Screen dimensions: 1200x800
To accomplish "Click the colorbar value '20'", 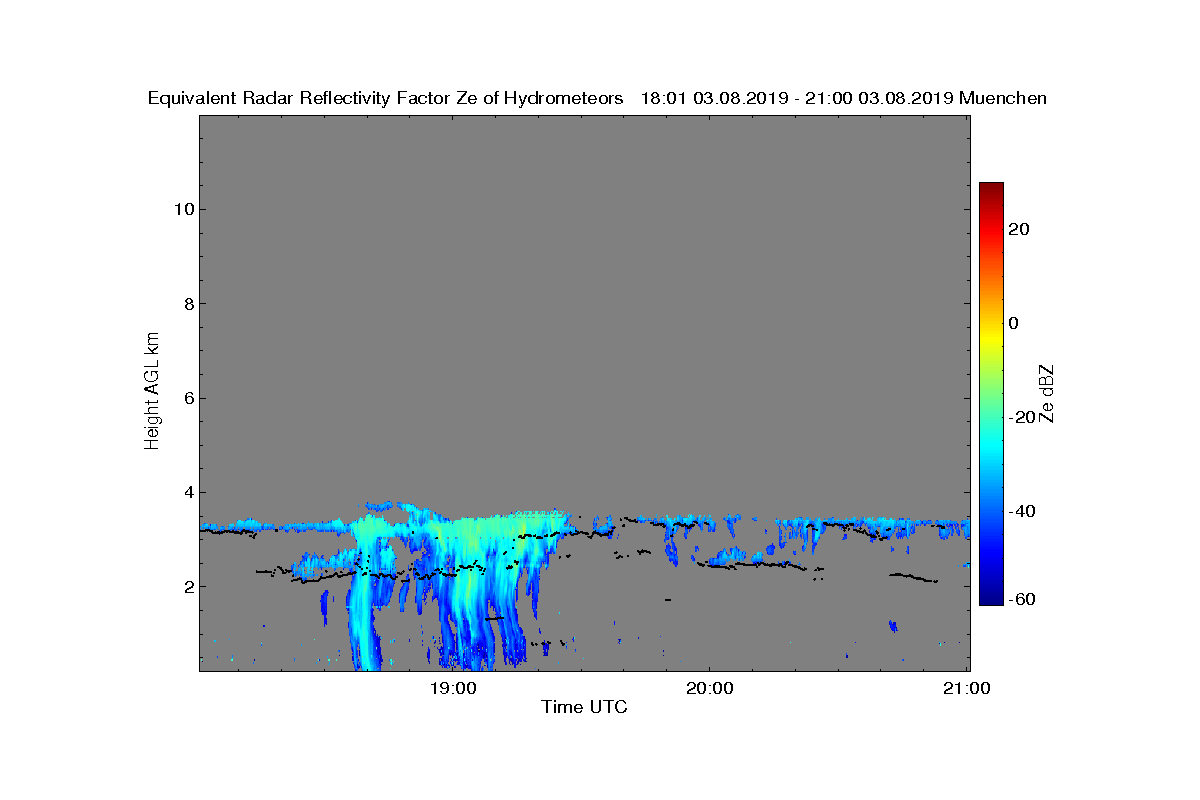I will tap(1019, 229).
